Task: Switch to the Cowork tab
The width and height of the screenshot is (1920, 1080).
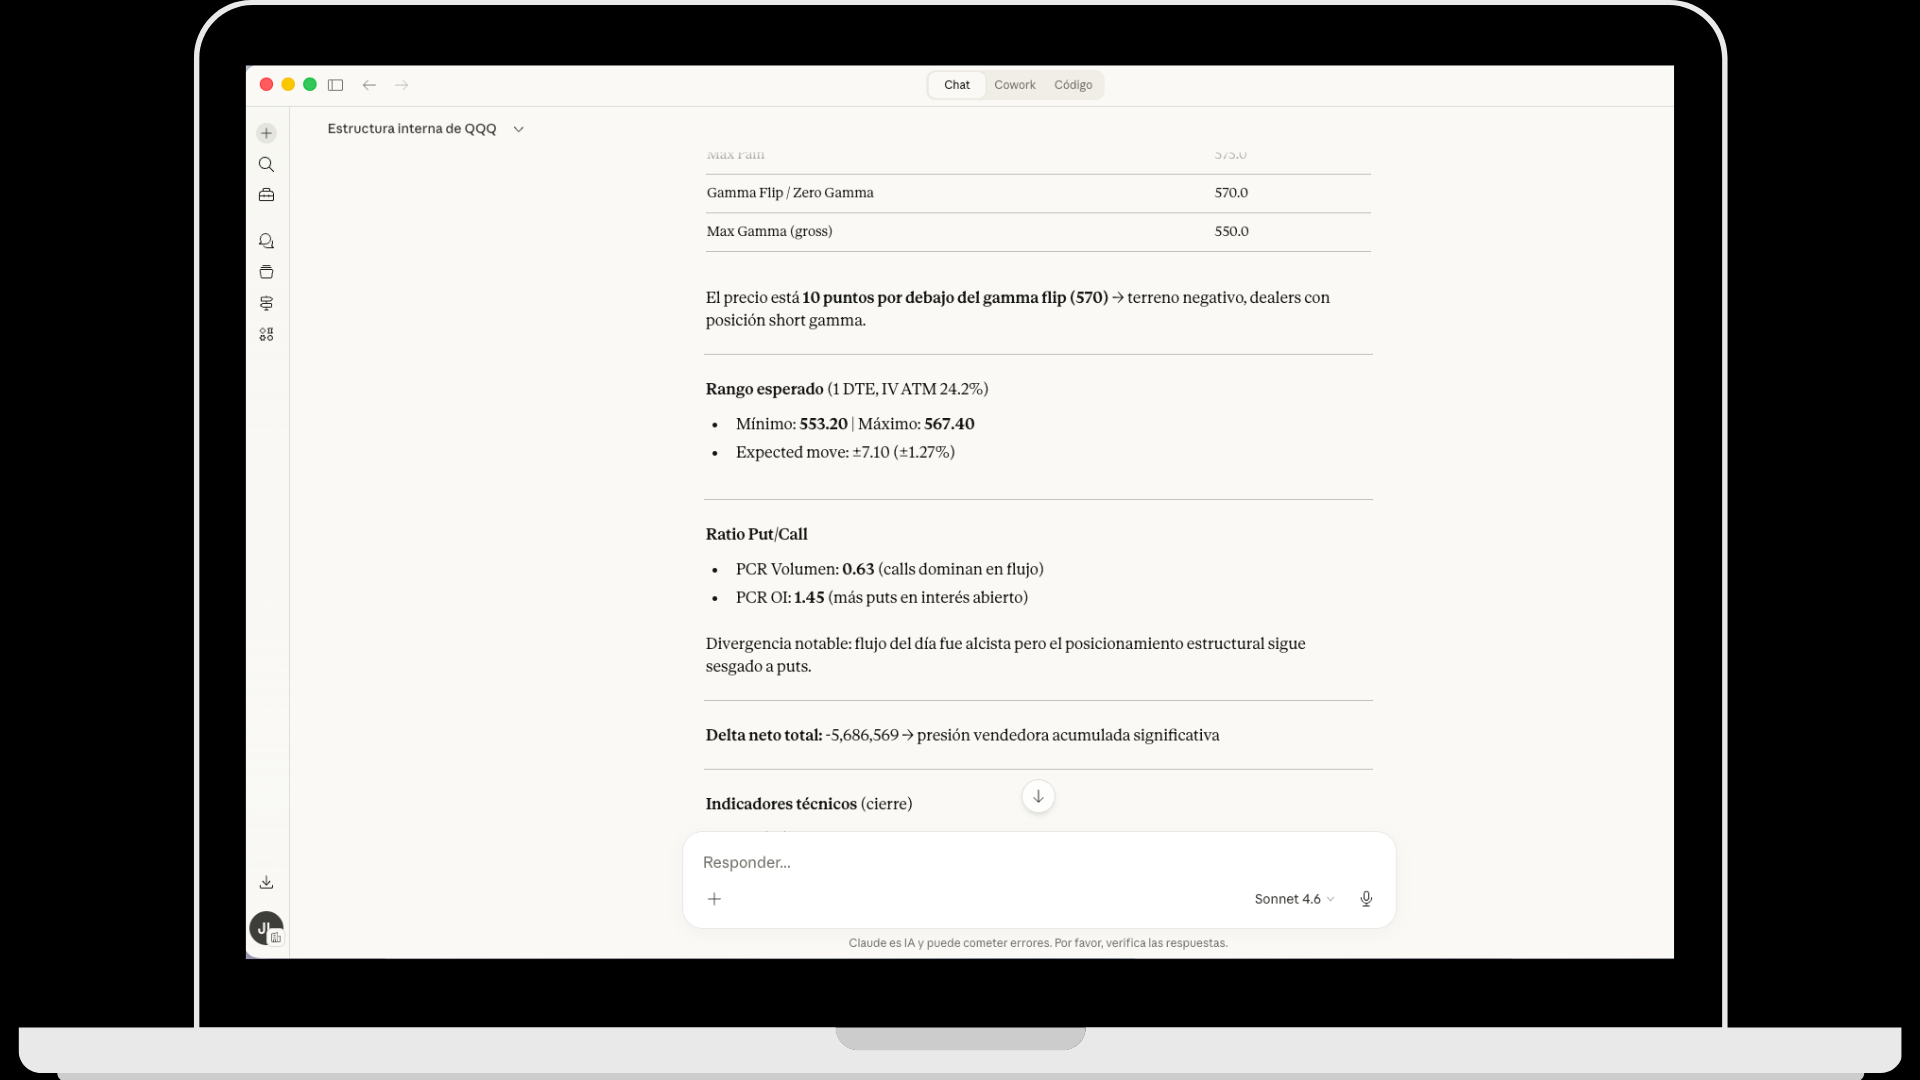Action: (1015, 85)
